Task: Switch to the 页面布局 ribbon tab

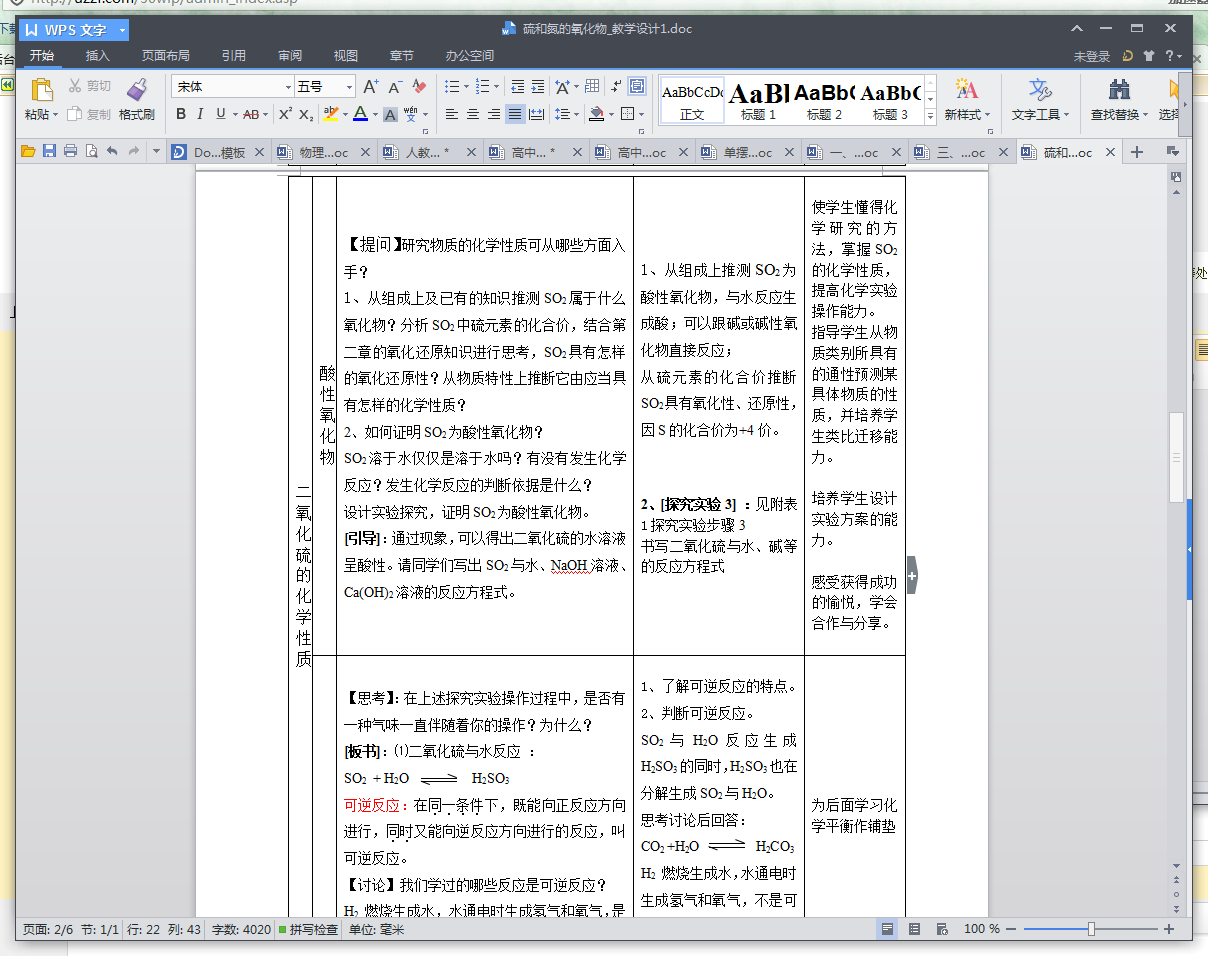Action: (166, 56)
